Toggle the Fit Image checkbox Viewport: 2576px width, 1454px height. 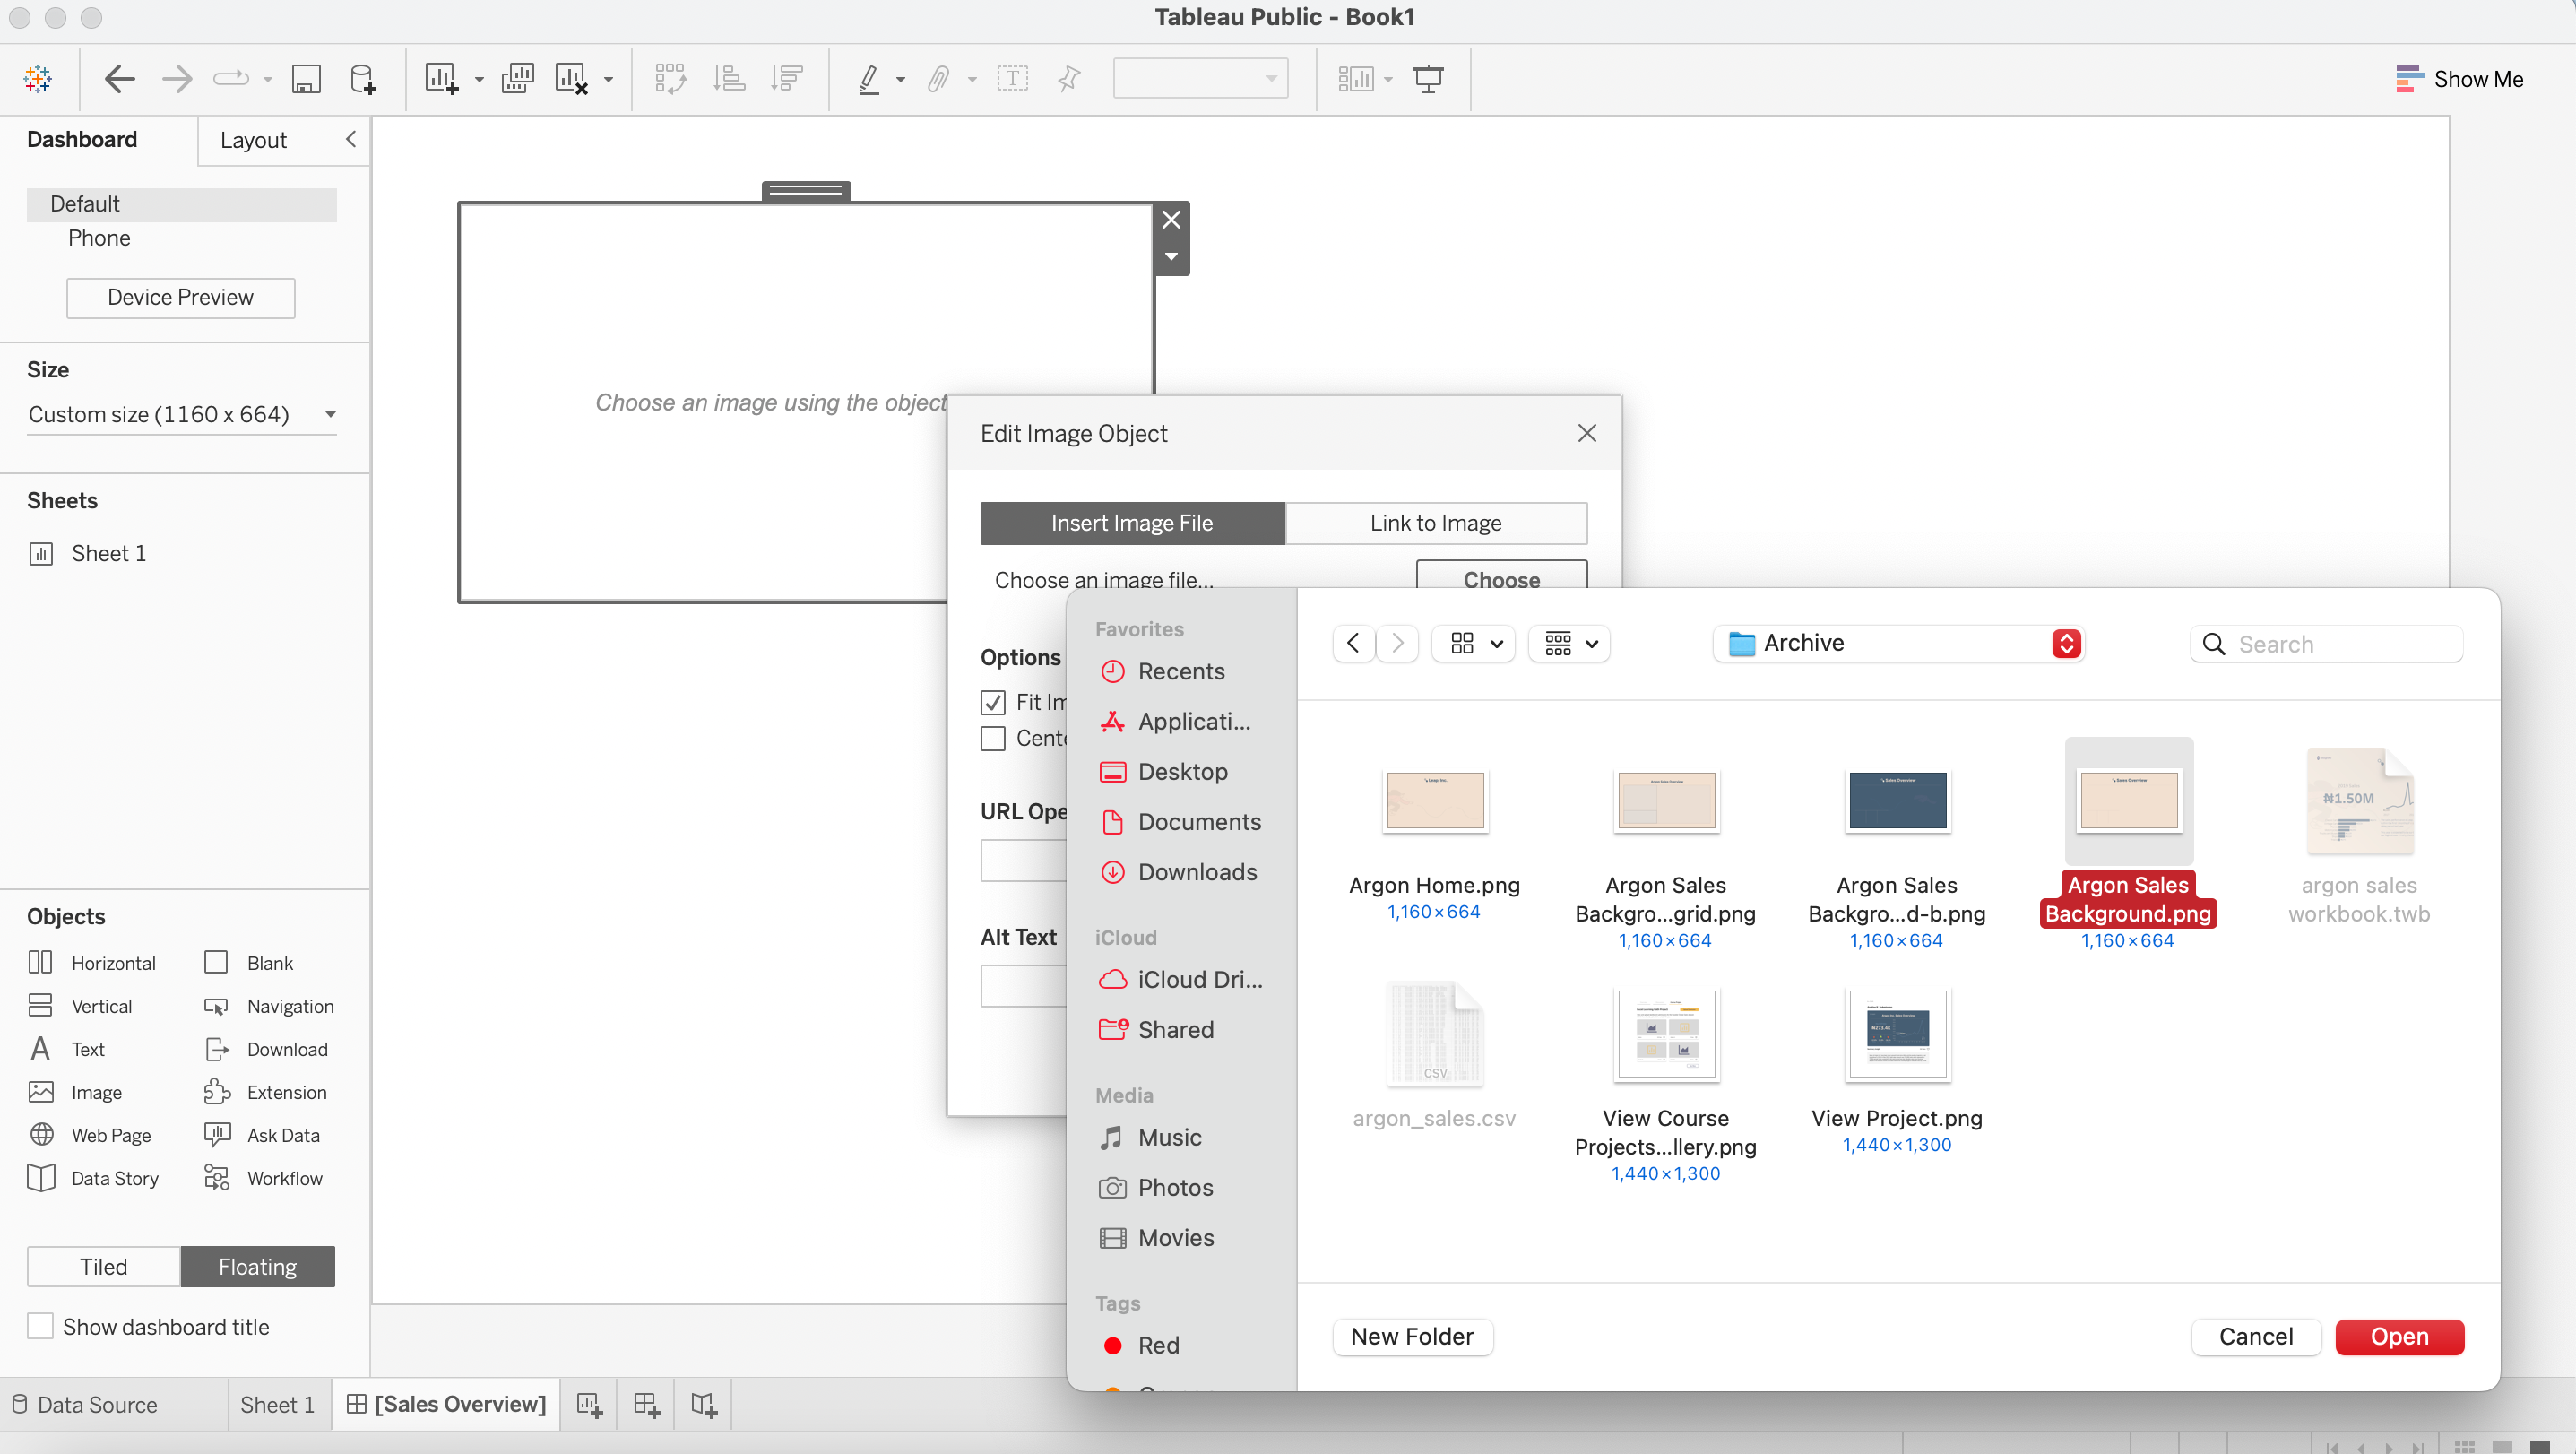pos(993,702)
